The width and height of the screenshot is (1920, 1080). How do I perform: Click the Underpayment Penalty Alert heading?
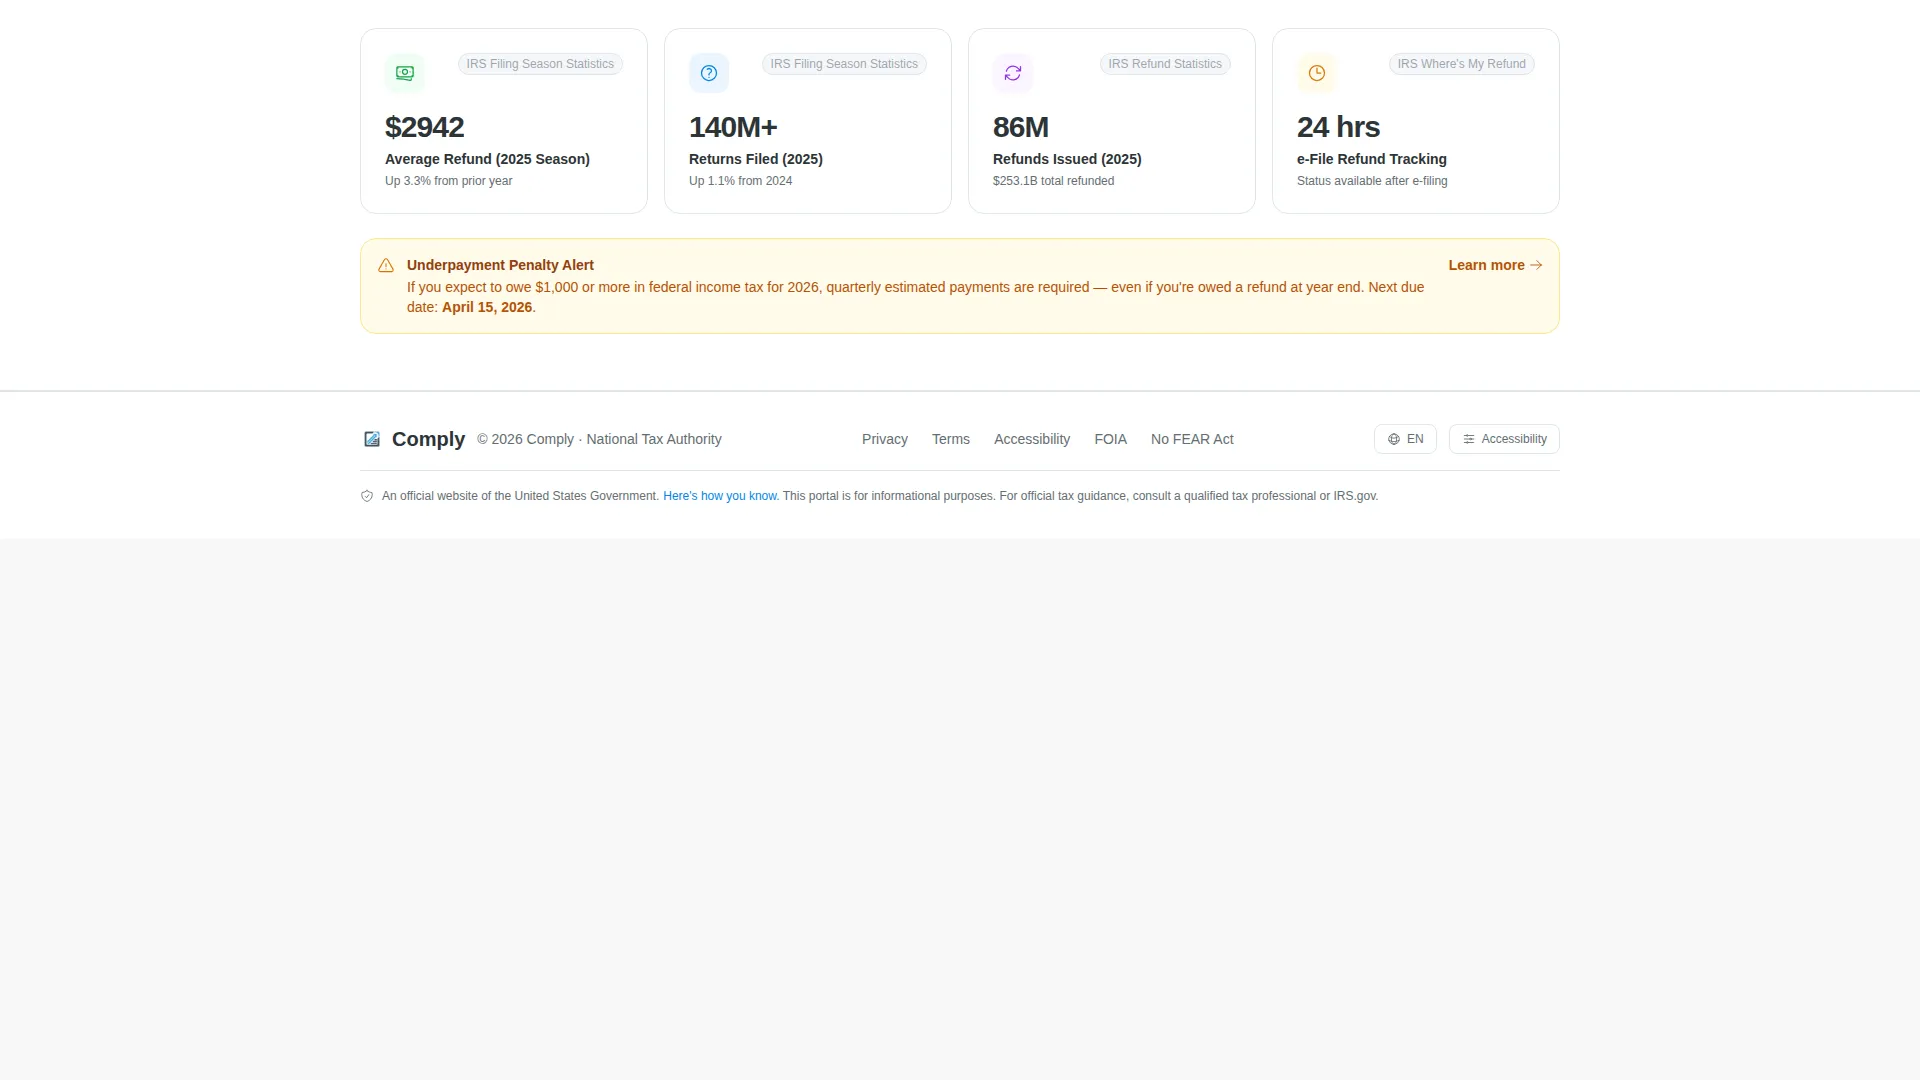click(500, 265)
